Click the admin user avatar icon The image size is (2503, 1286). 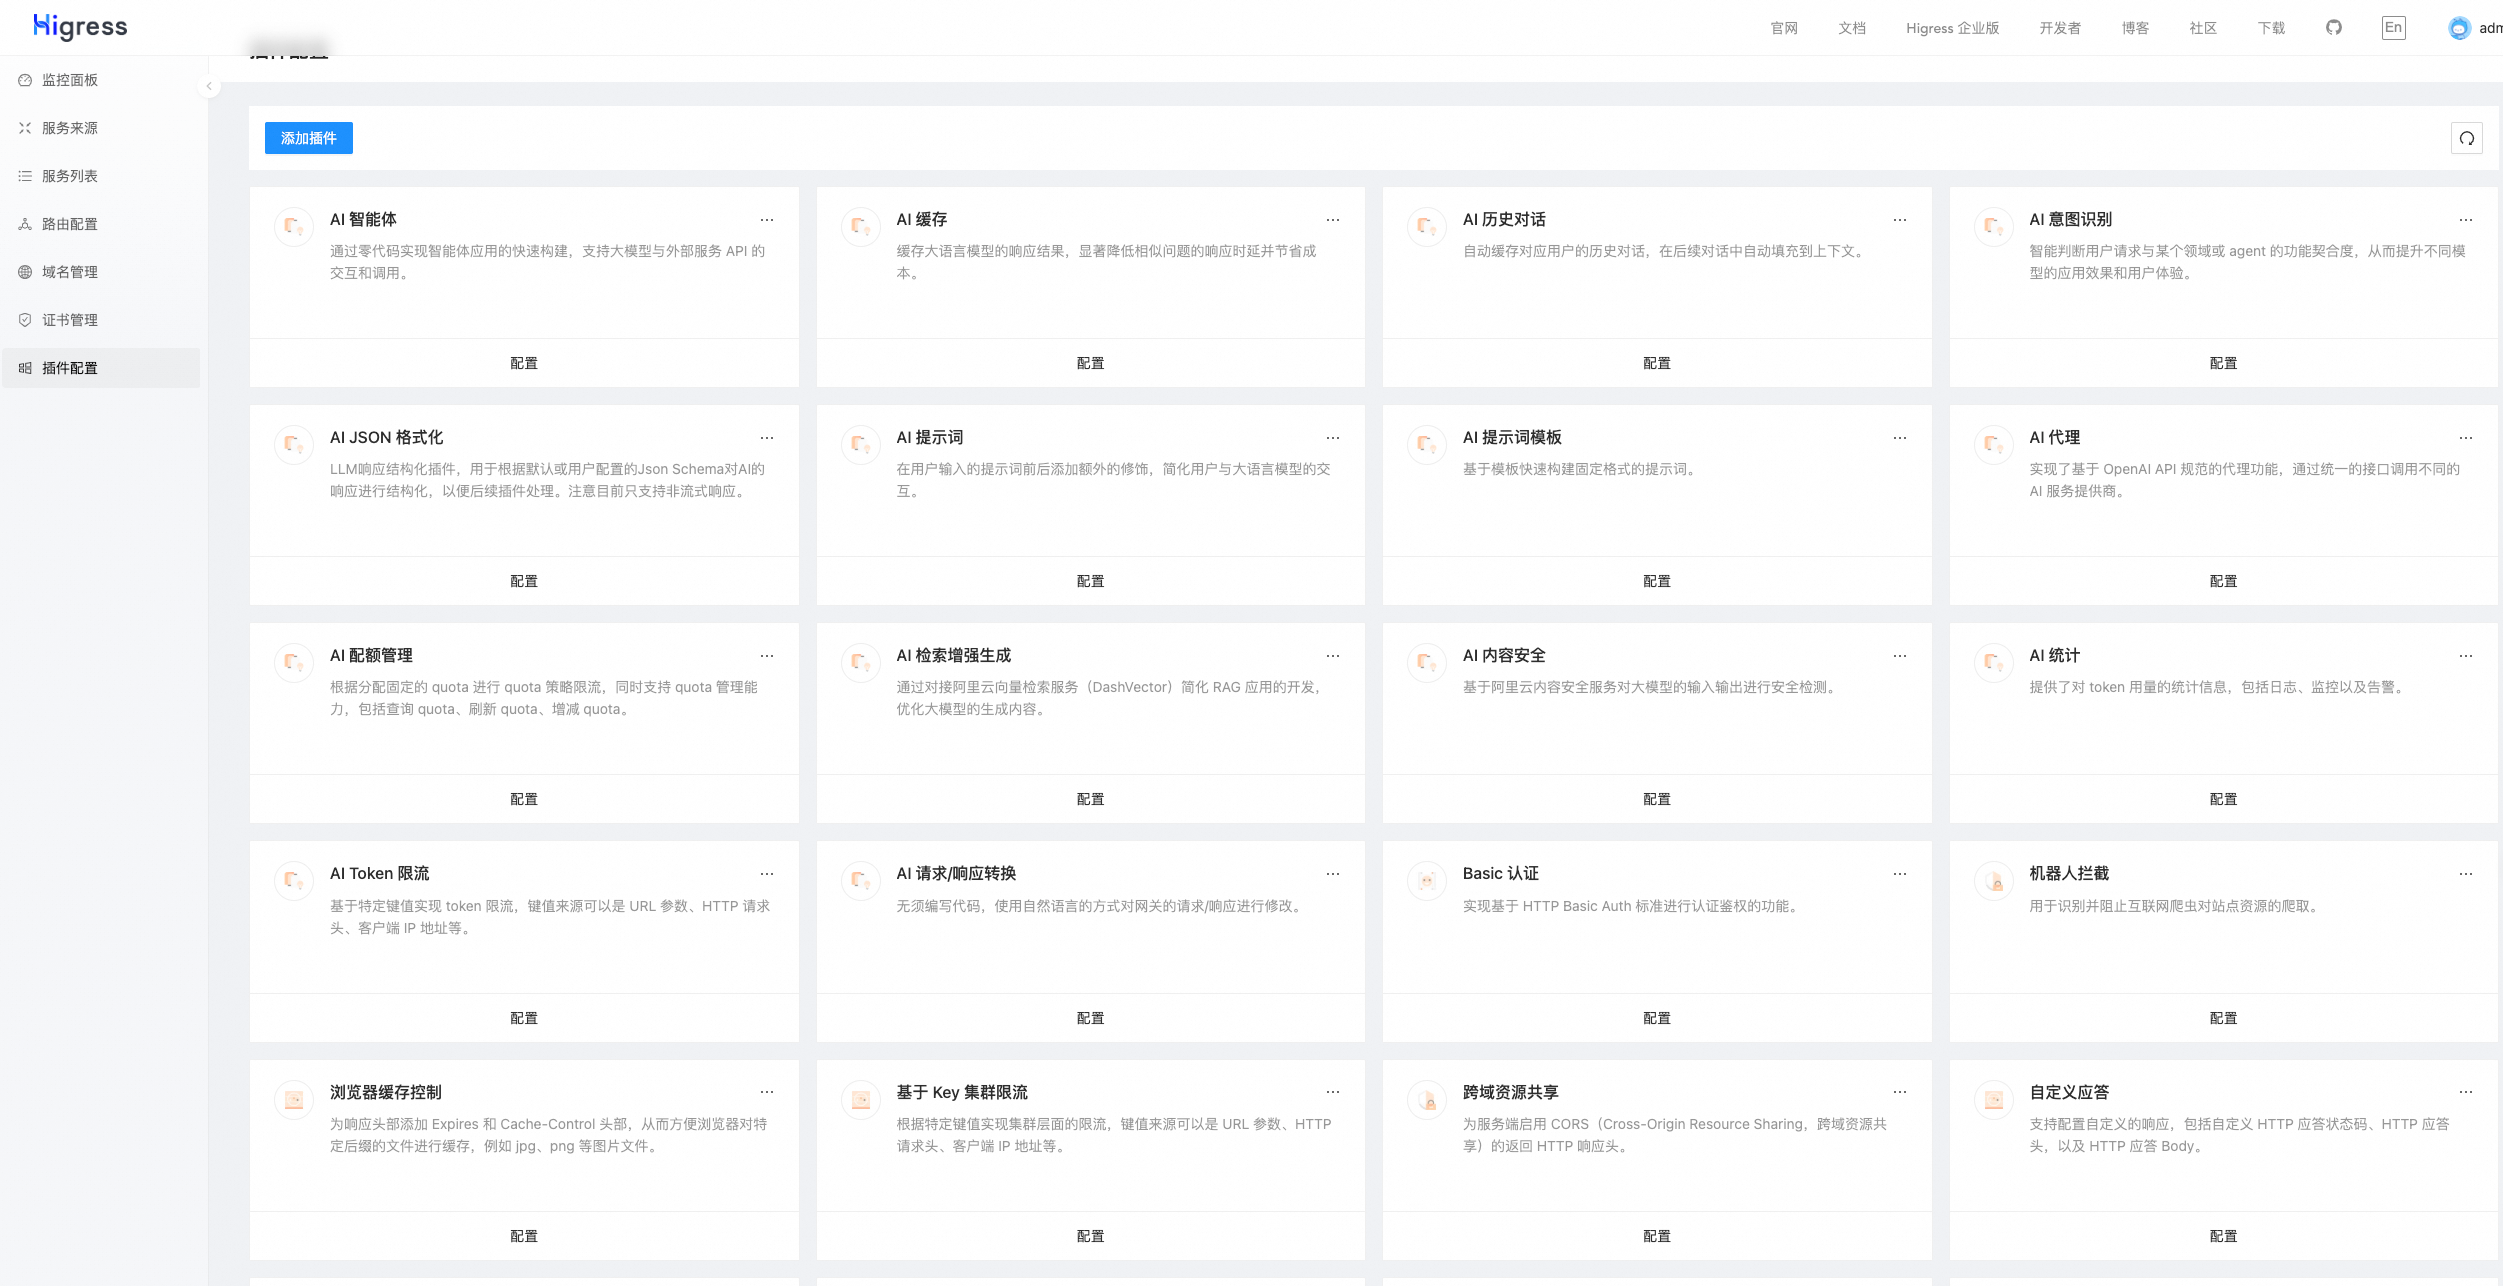point(2459,28)
